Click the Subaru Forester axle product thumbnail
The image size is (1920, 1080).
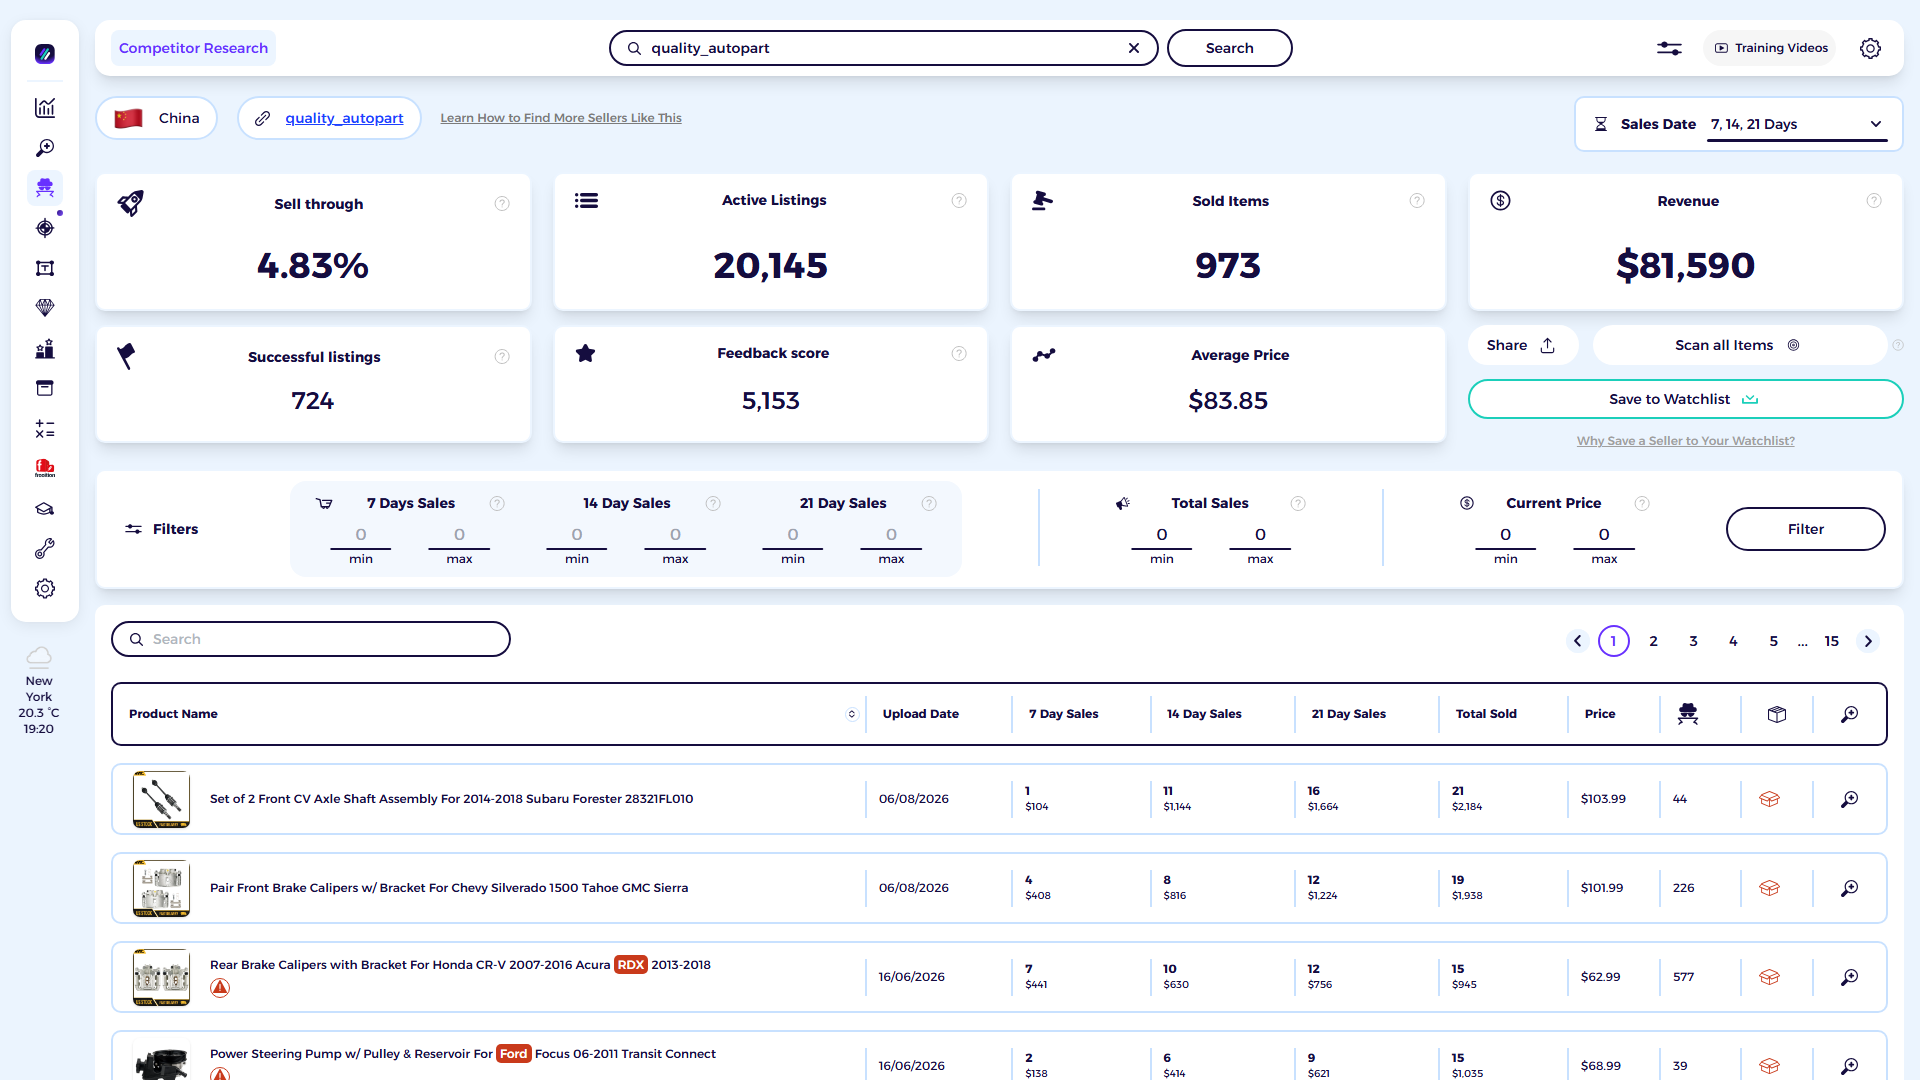[x=161, y=799]
